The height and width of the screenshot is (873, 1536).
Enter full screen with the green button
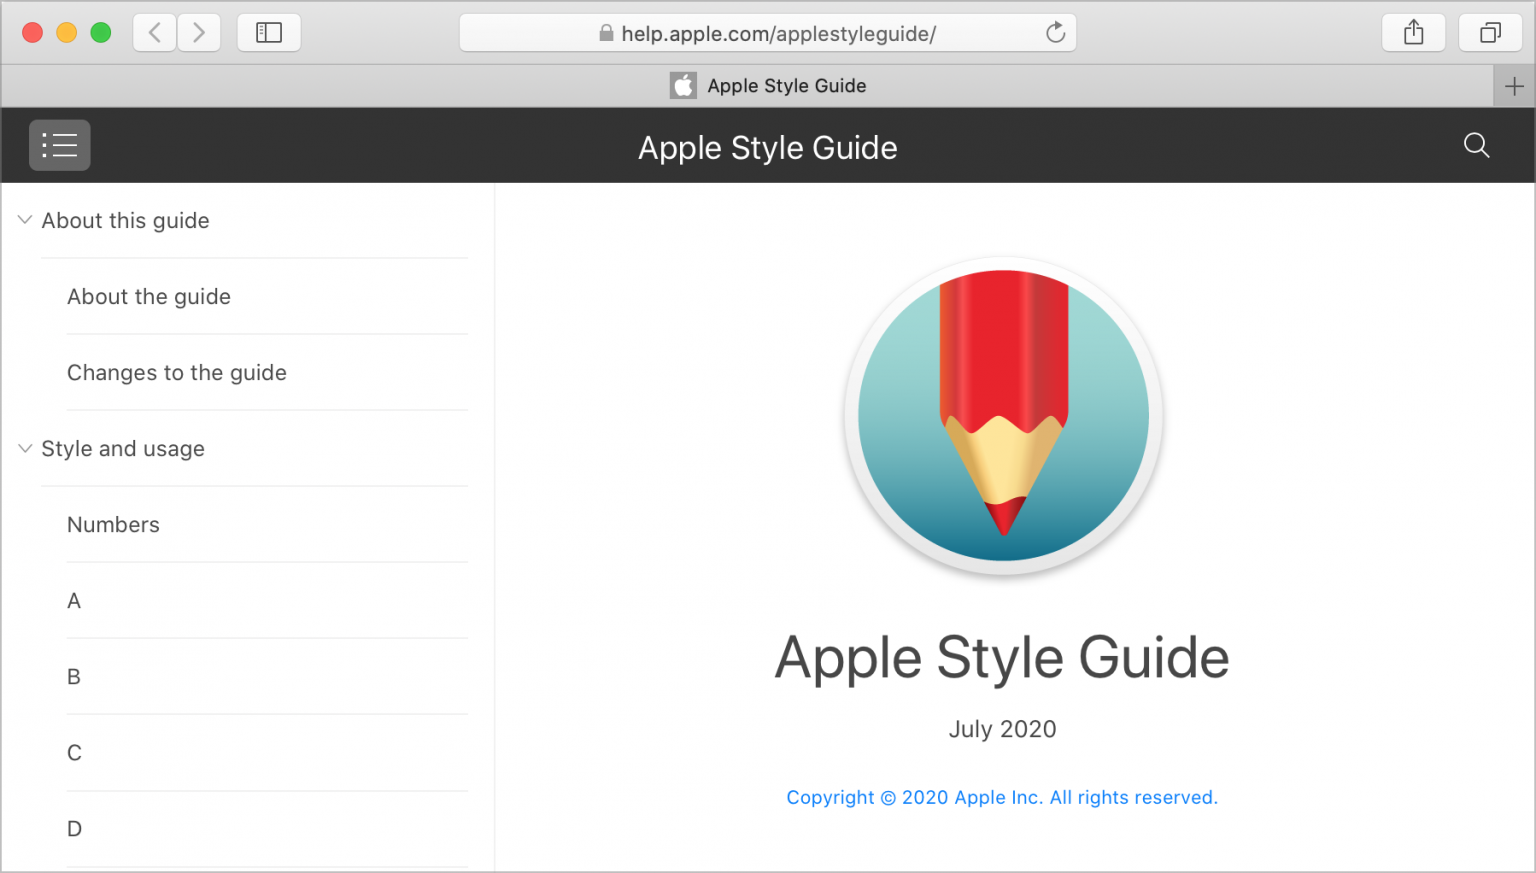click(x=100, y=33)
